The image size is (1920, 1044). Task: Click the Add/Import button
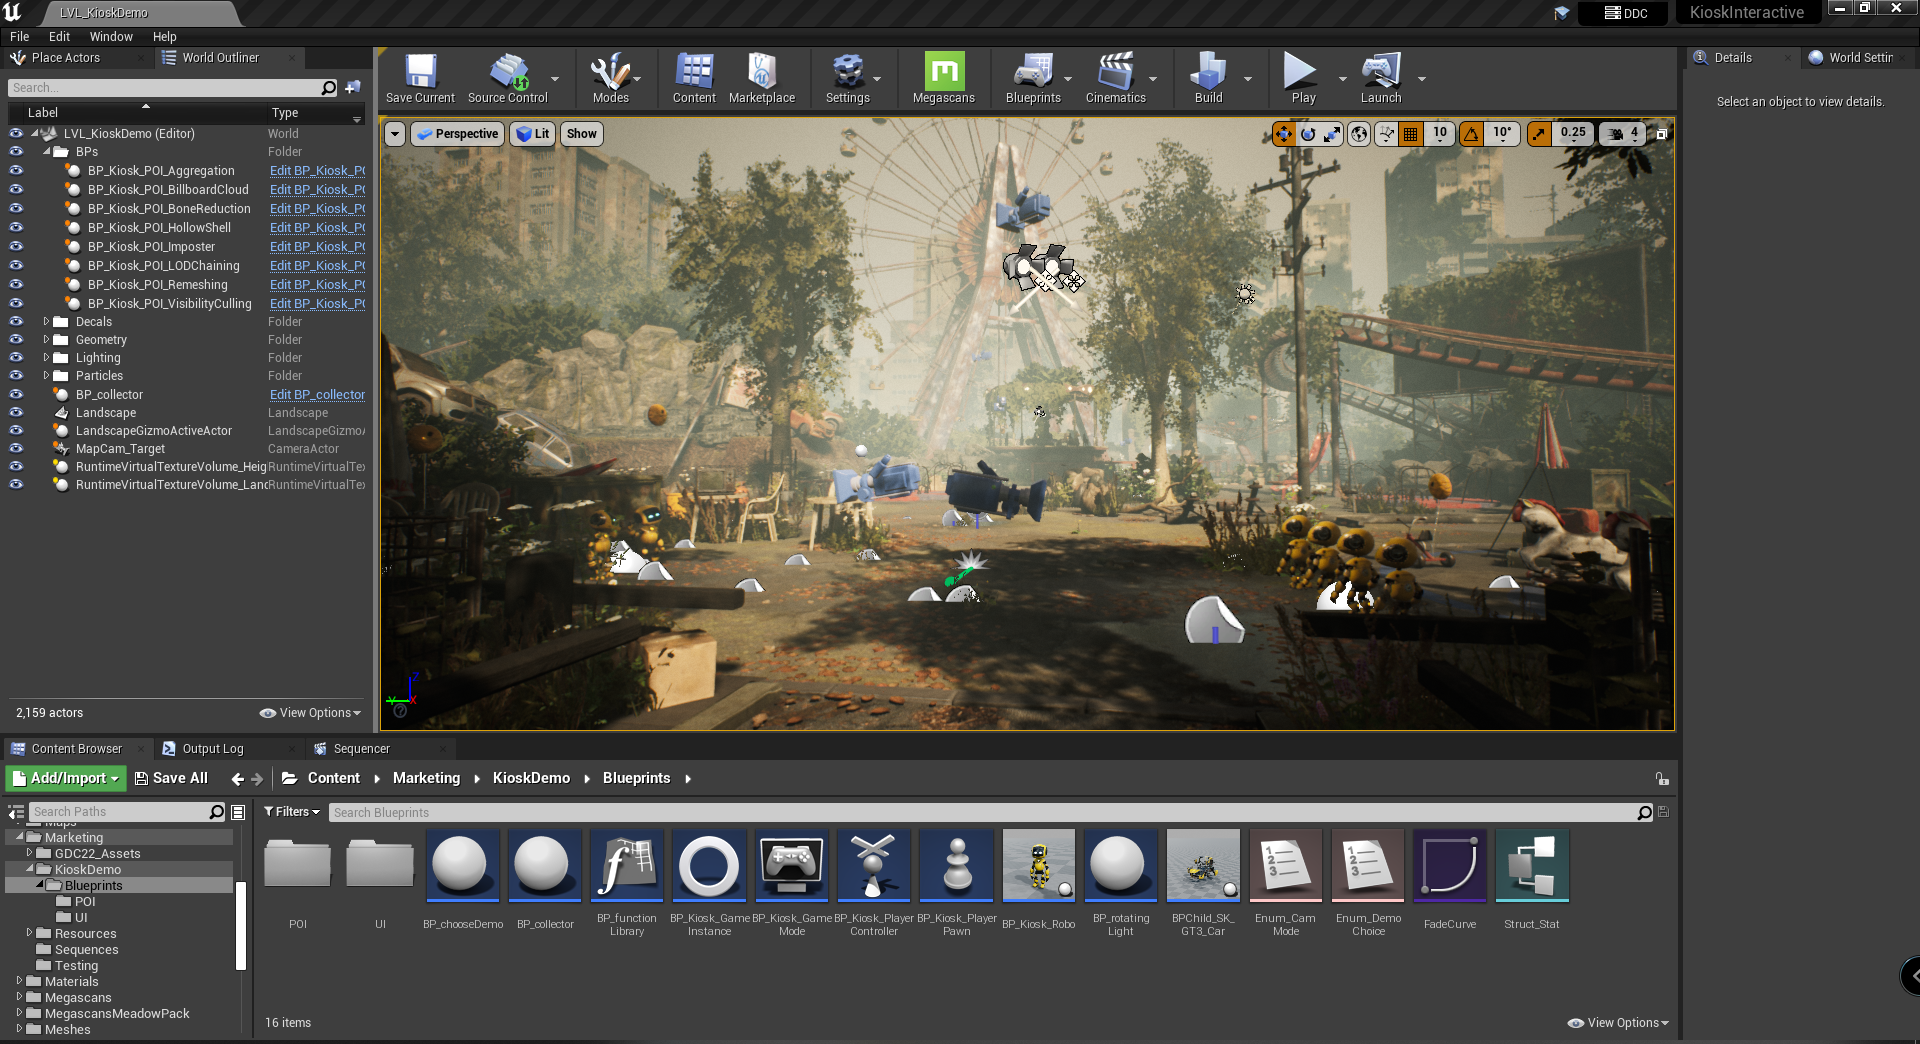(65, 778)
